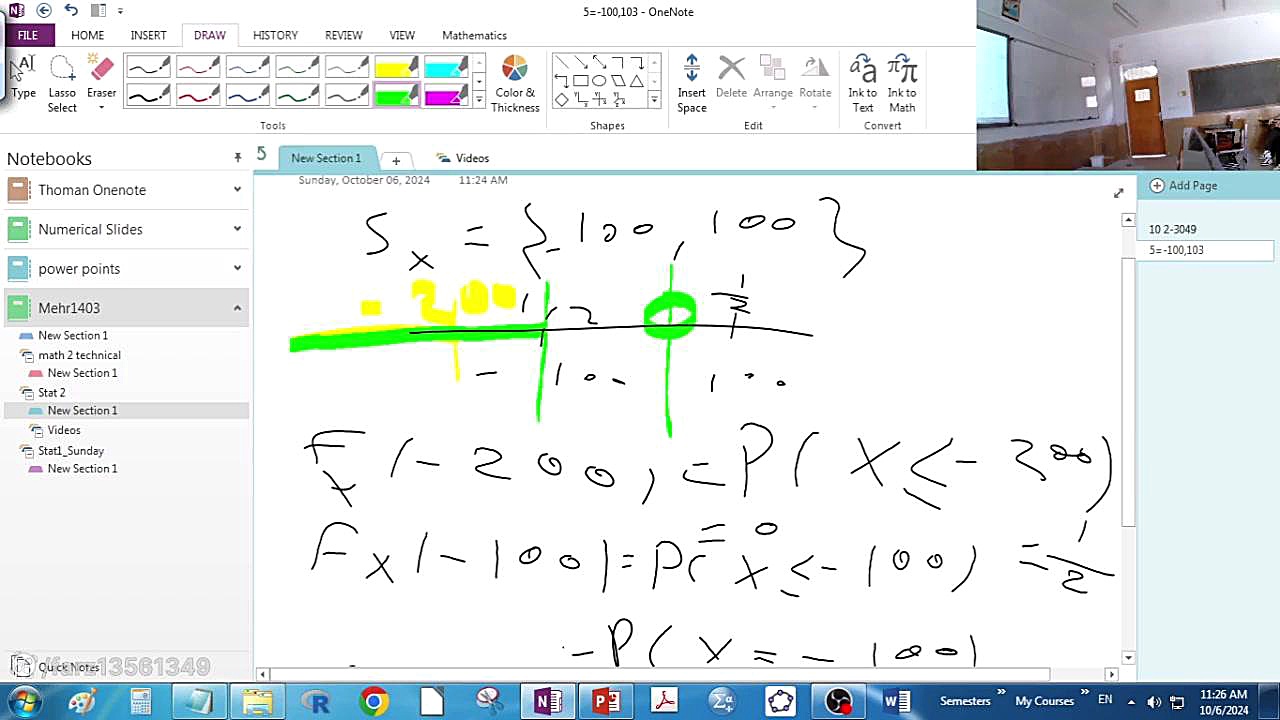The height and width of the screenshot is (720, 1280).
Task: Select the Type tool
Action: click(x=23, y=78)
